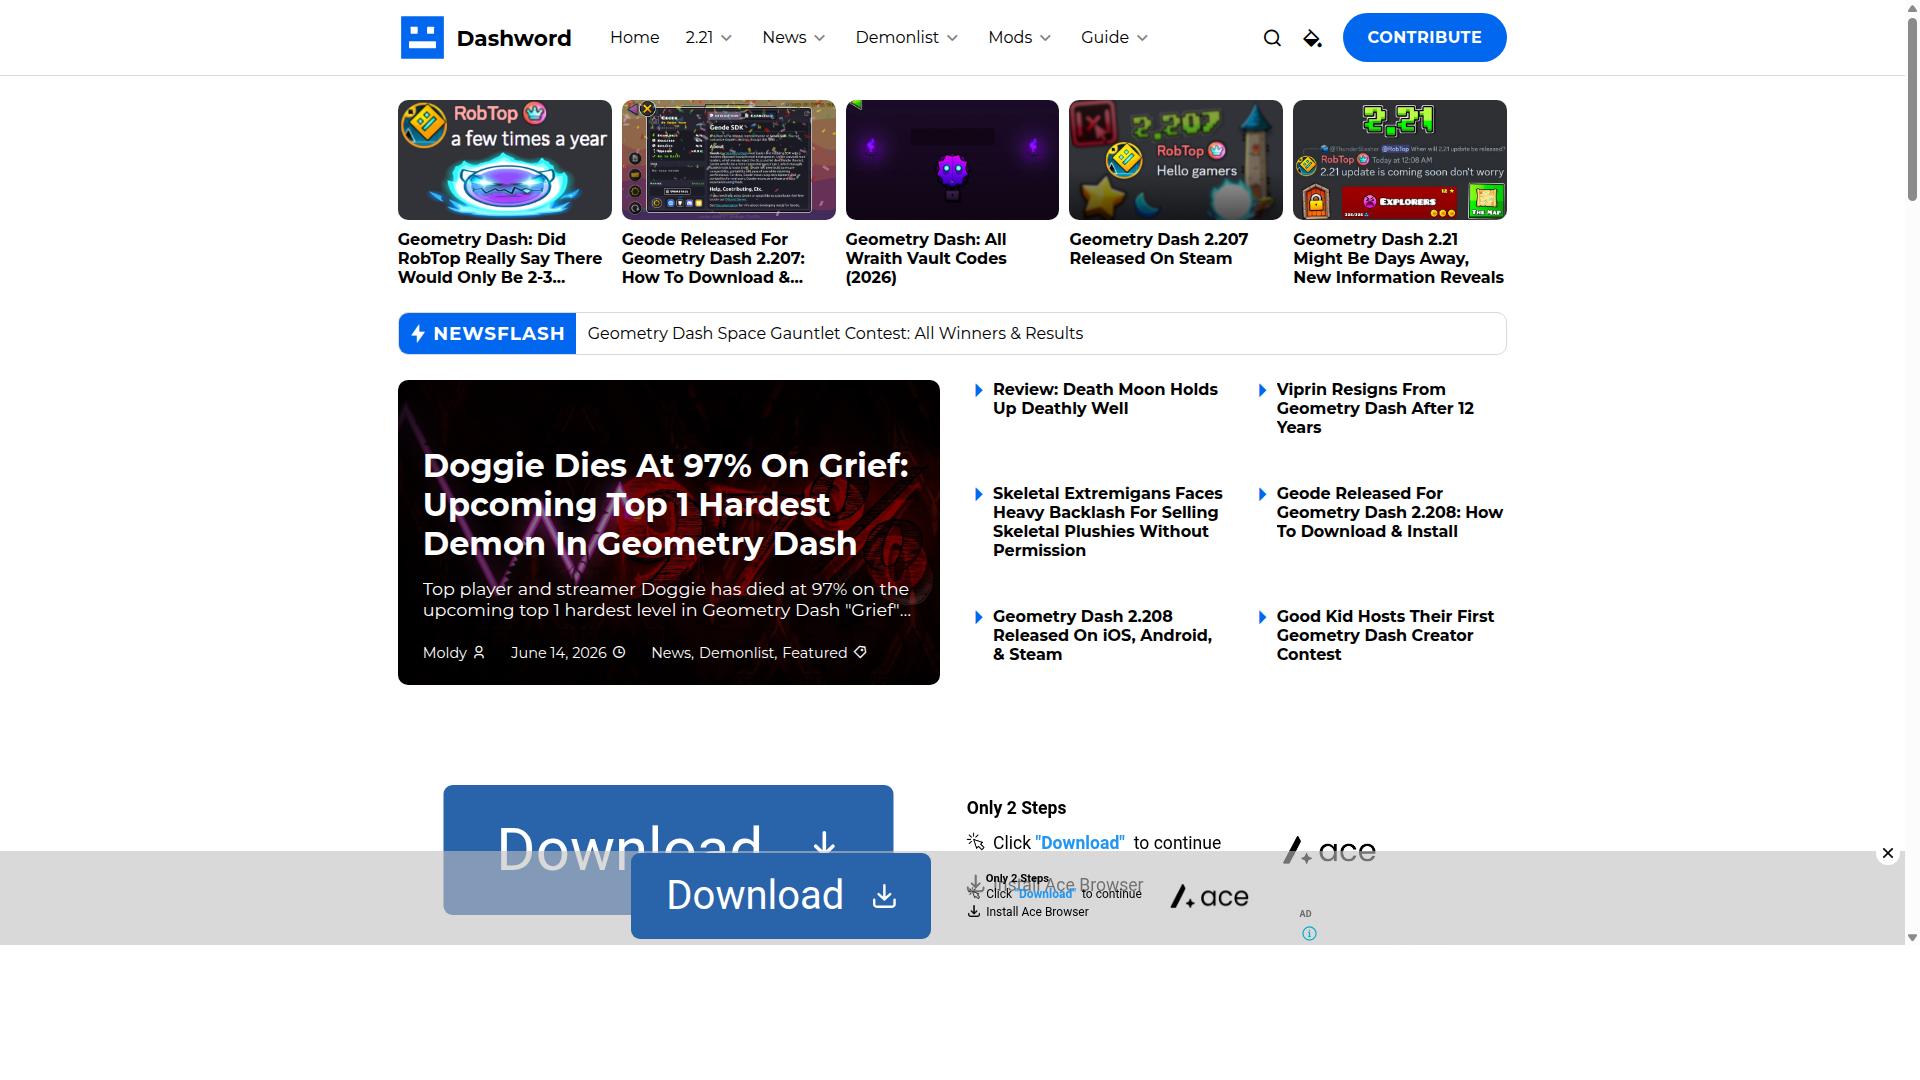Open the Guide menu item

(1105, 38)
